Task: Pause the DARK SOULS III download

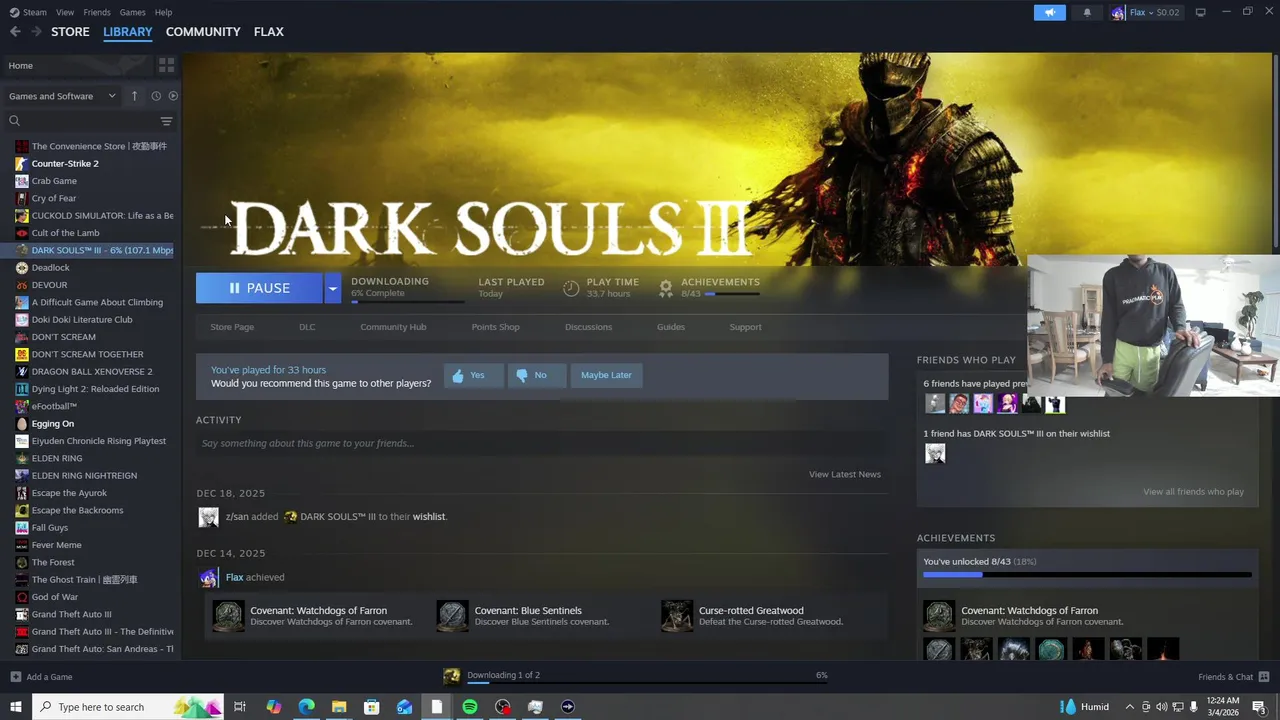Action: coord(259,288)
